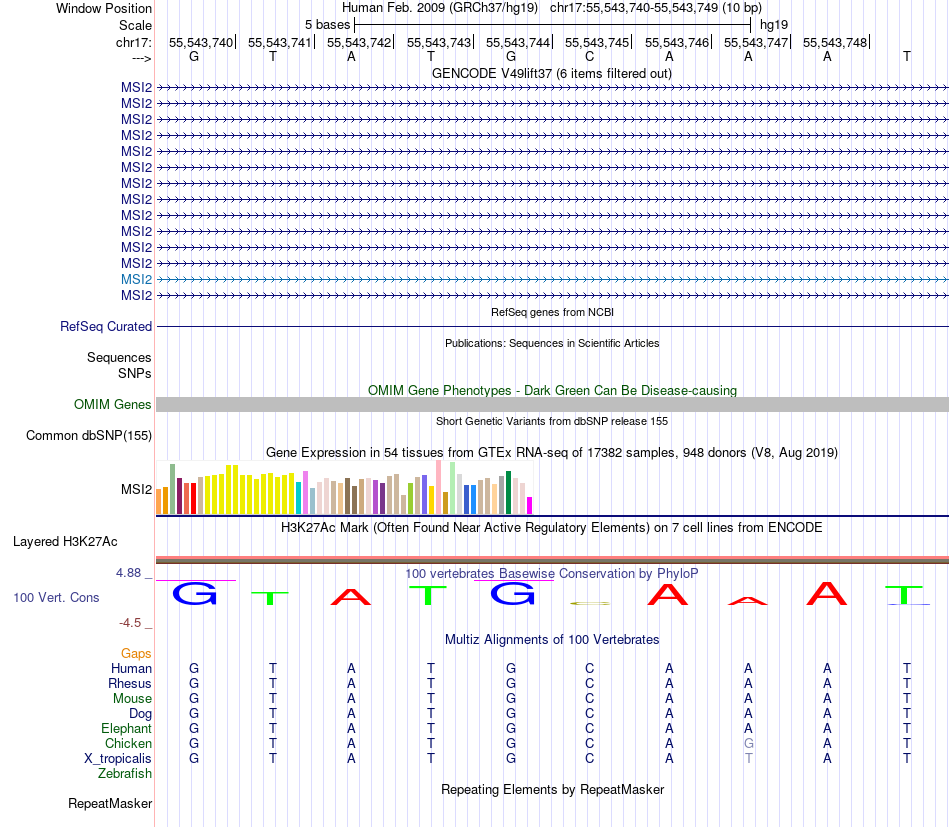Screen dimensions: 950x827
Task: Open 'Multiz Alignments of 100 Vertebrates' title
Action: coord(552,639)
